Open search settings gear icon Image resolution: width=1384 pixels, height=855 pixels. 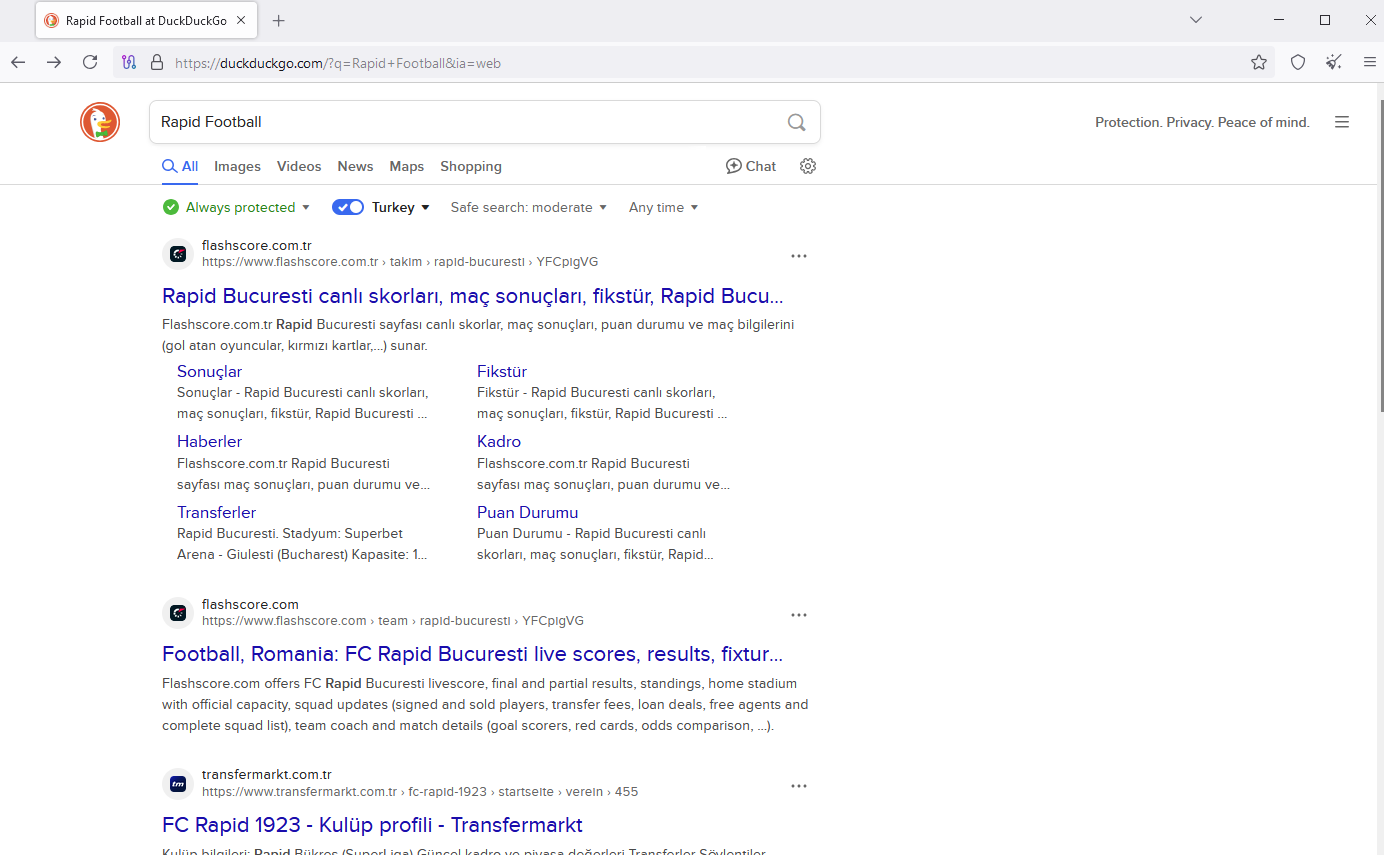(808, 166)
